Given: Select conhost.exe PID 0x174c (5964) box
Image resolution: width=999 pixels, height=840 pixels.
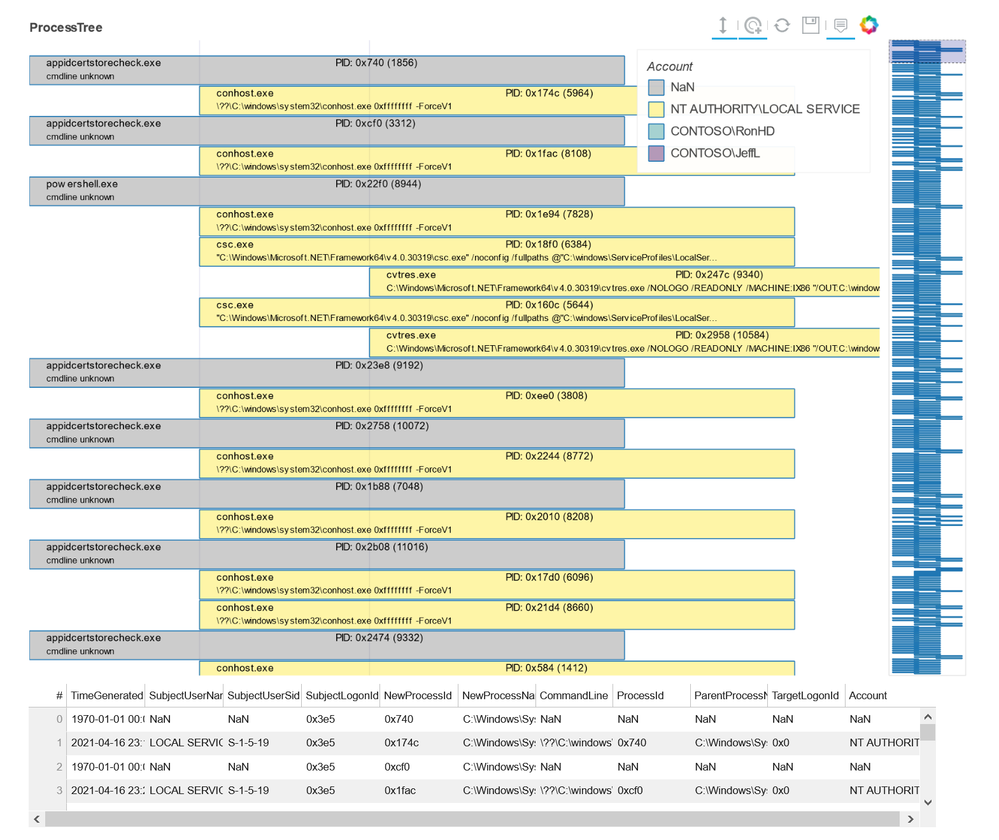Looking at the screenshot, I should point(419,100).
